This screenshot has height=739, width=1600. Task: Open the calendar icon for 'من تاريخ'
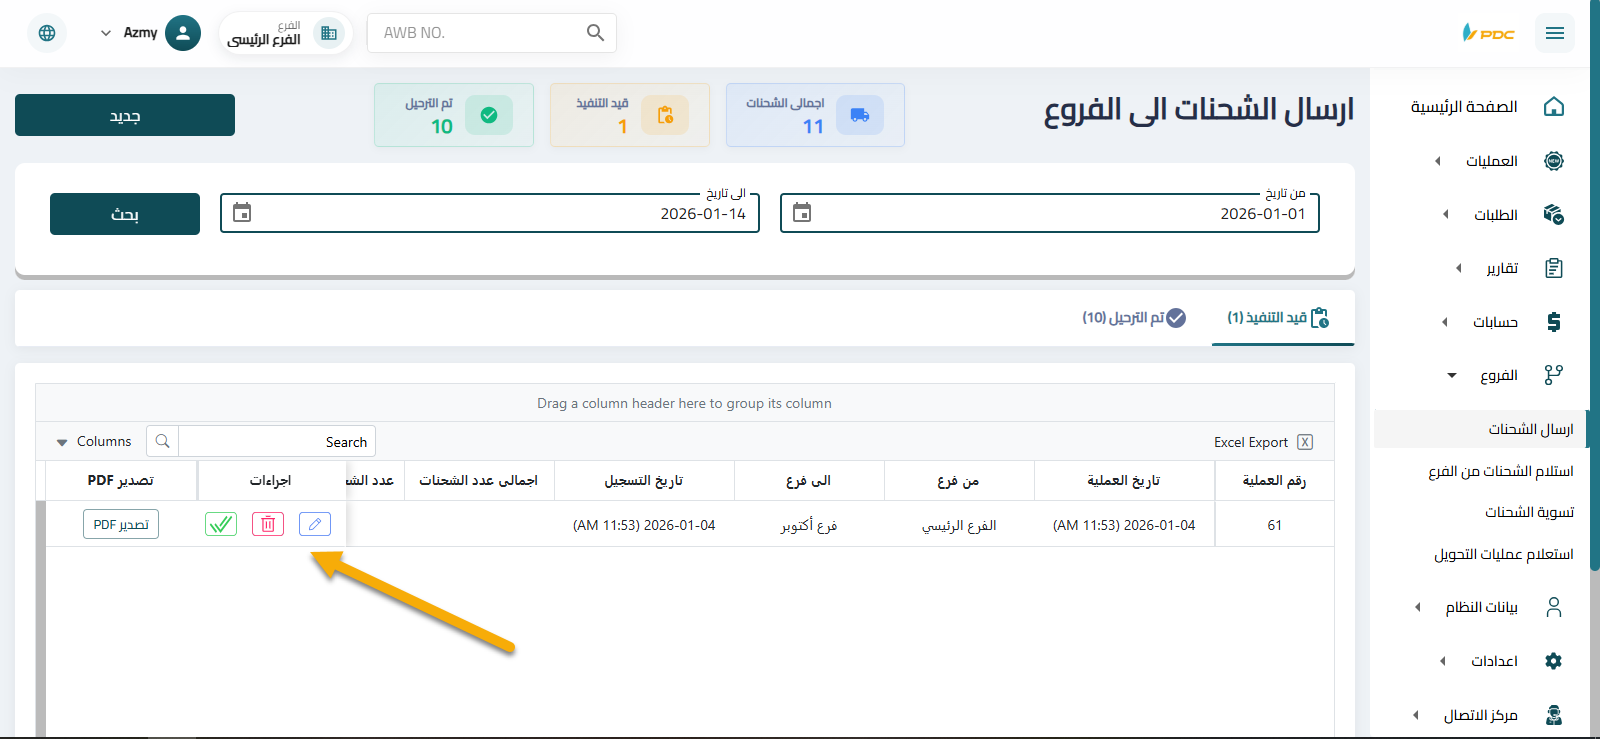pyautogui.click(x=802, y=212)
